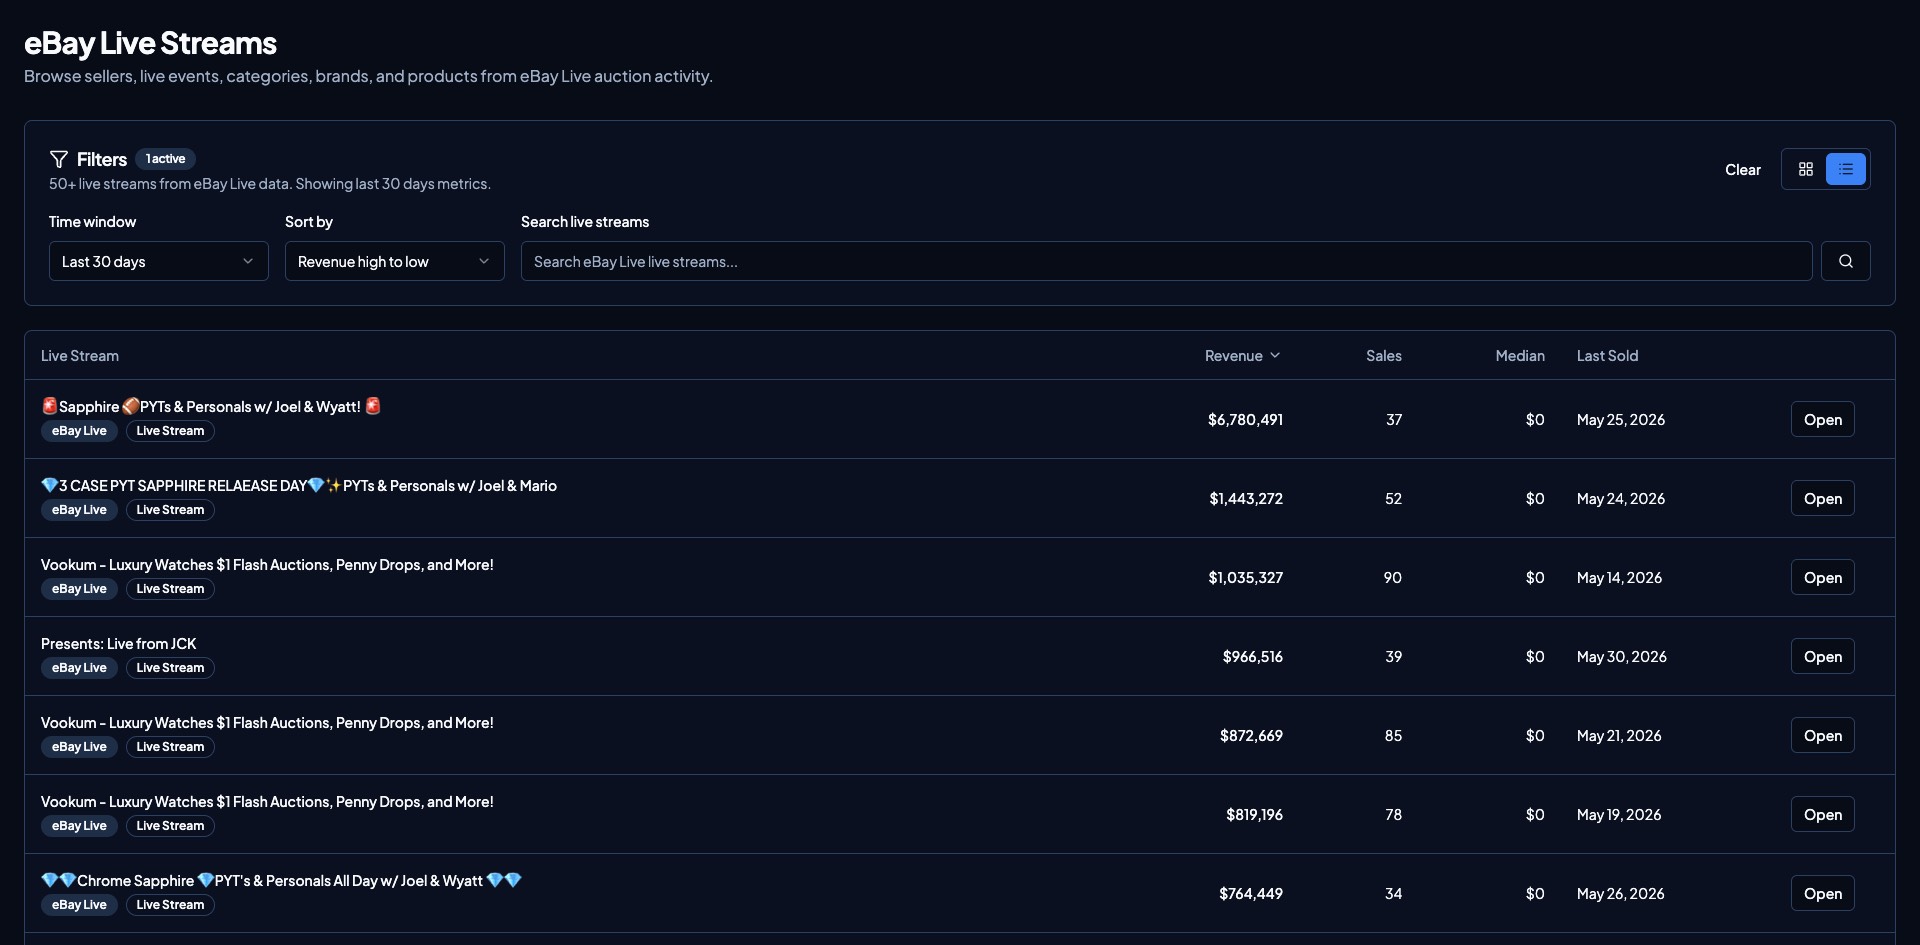Click the May 25, 2026 date
The image size is (1920, 945).
[1621, 420]
